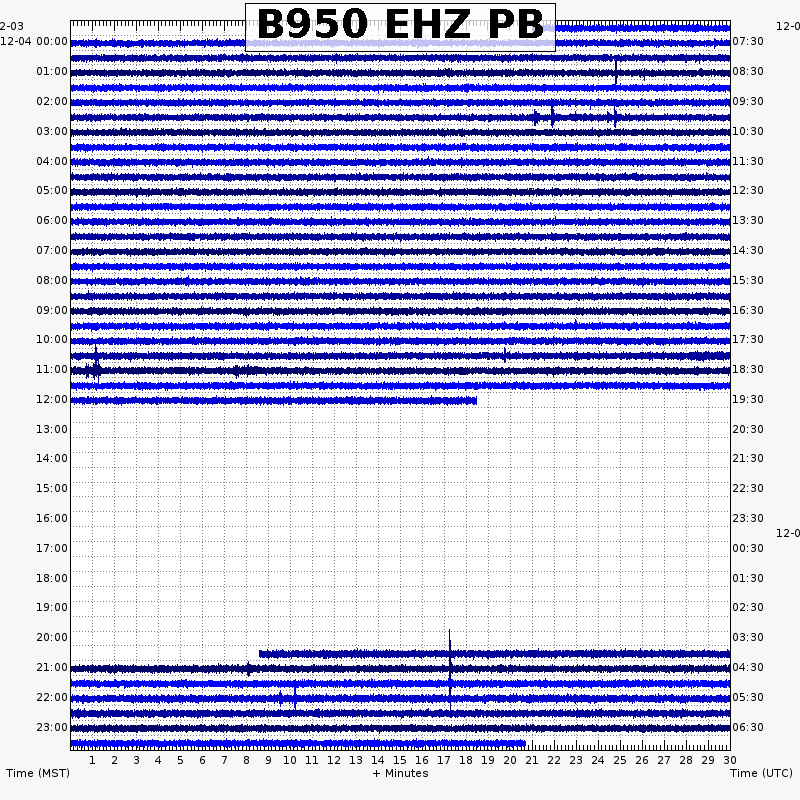Click the 02:00 MST row label
Screen dimensions: 800x800
(x=52, y=102)
